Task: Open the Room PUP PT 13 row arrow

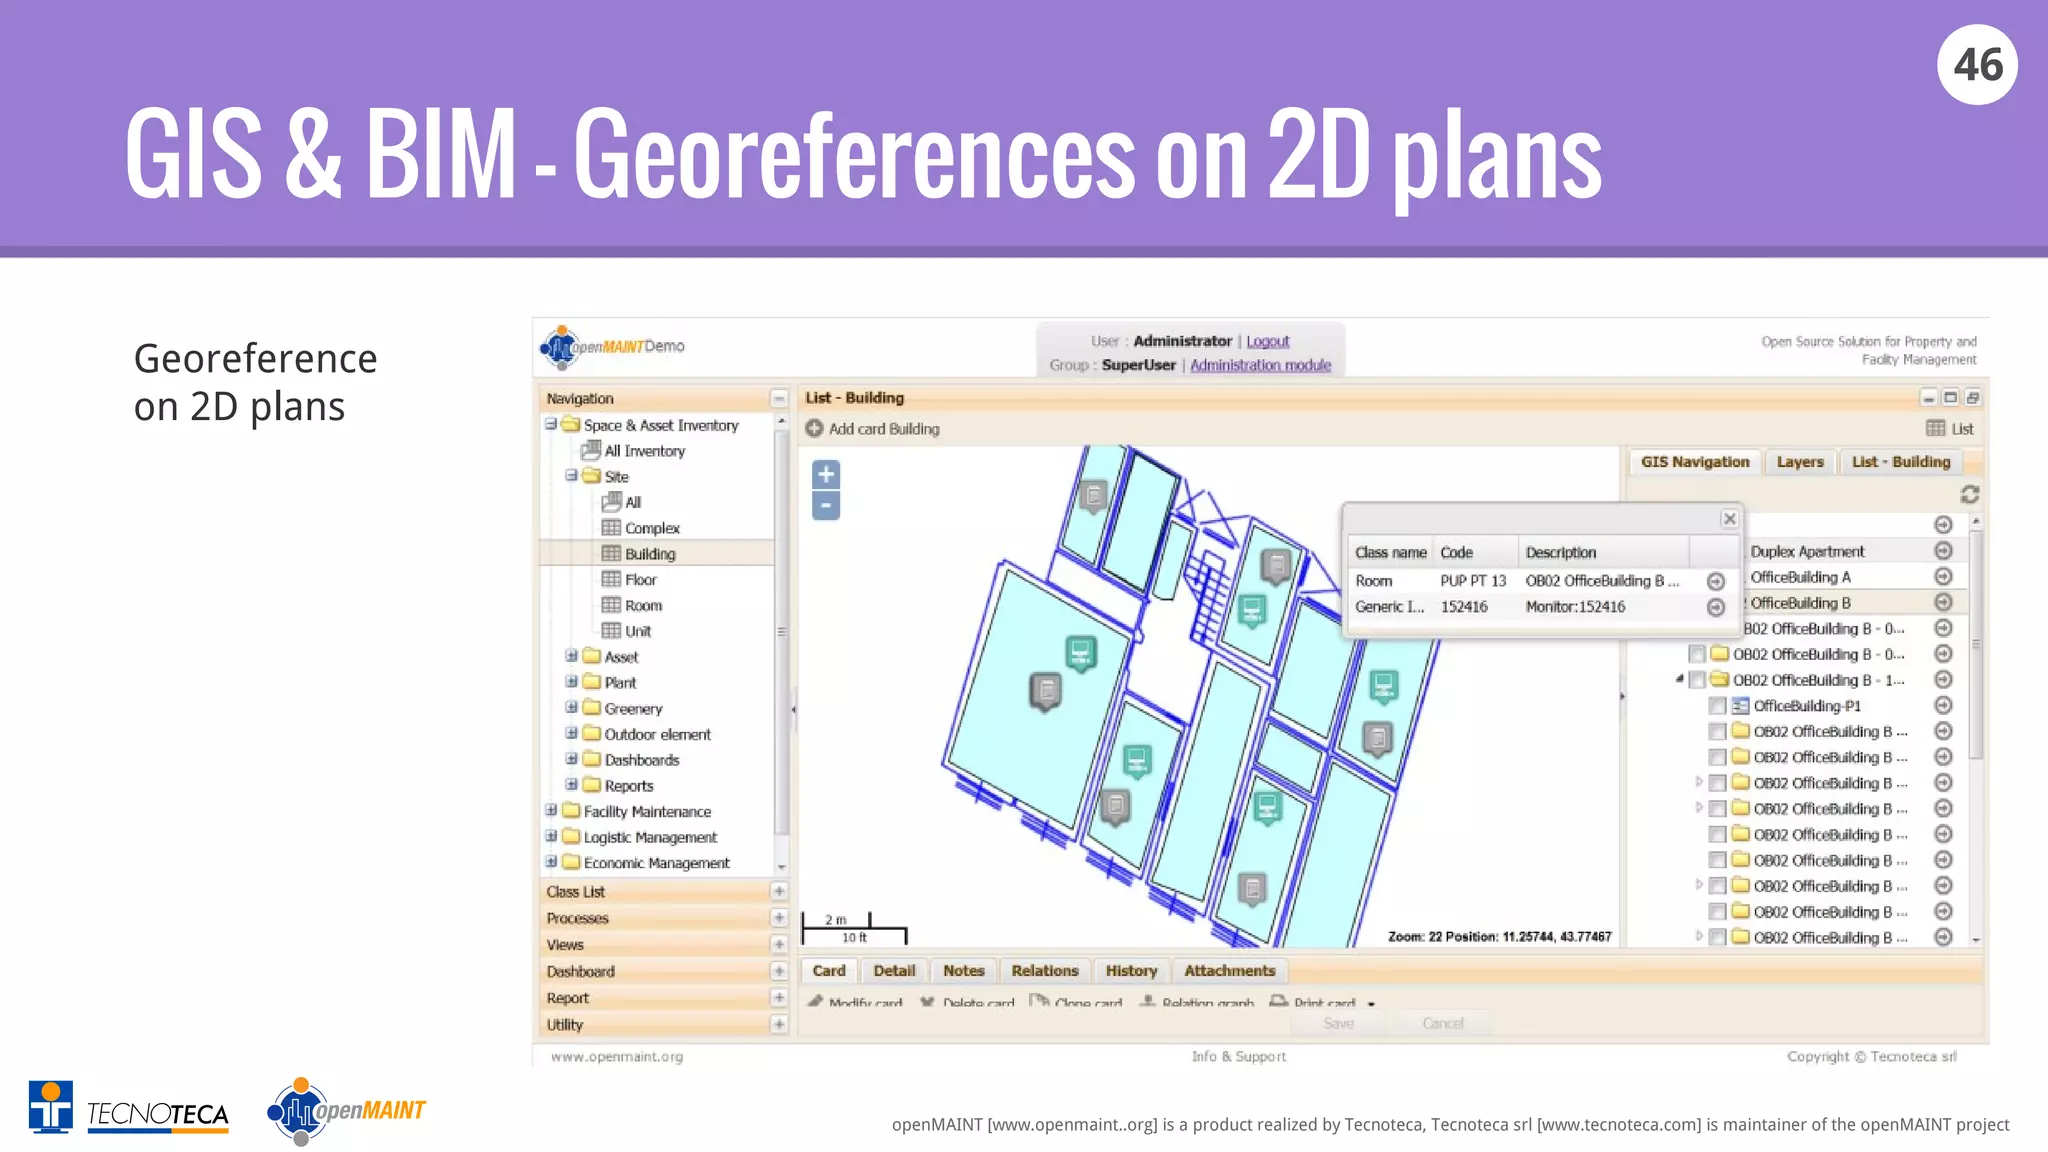Action: [1716, 581]
